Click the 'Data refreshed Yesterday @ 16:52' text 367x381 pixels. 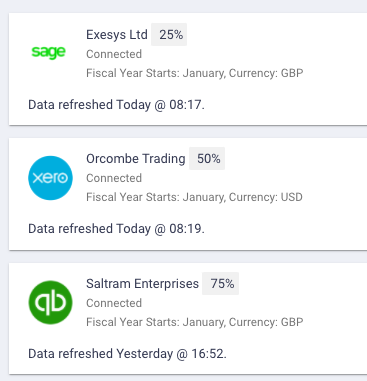click(127, 354)
